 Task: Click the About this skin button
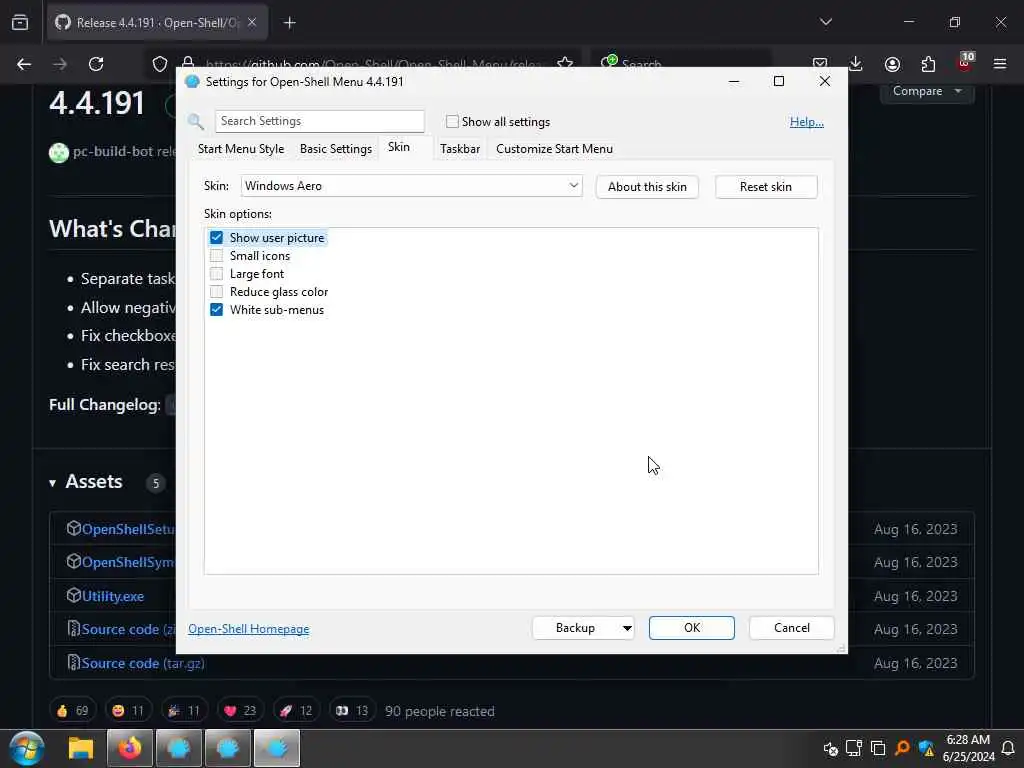pos(647,187)
